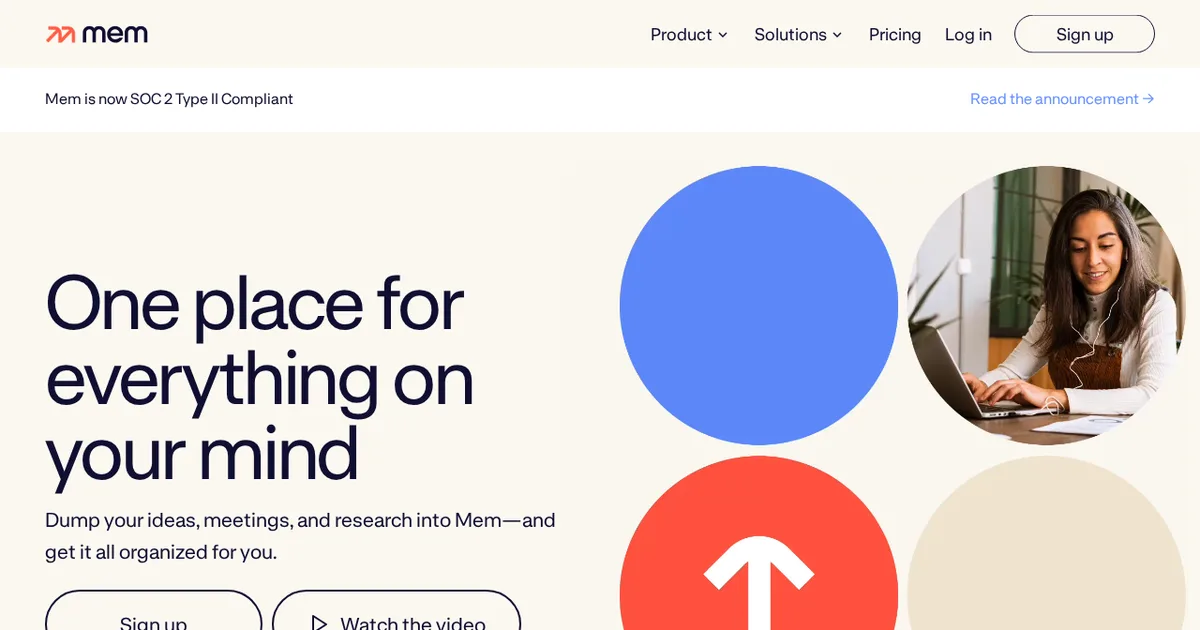The image size is (1200, 630).
Task: Expand the Solutions dropdown menu
Action: (x=798, y=35)
